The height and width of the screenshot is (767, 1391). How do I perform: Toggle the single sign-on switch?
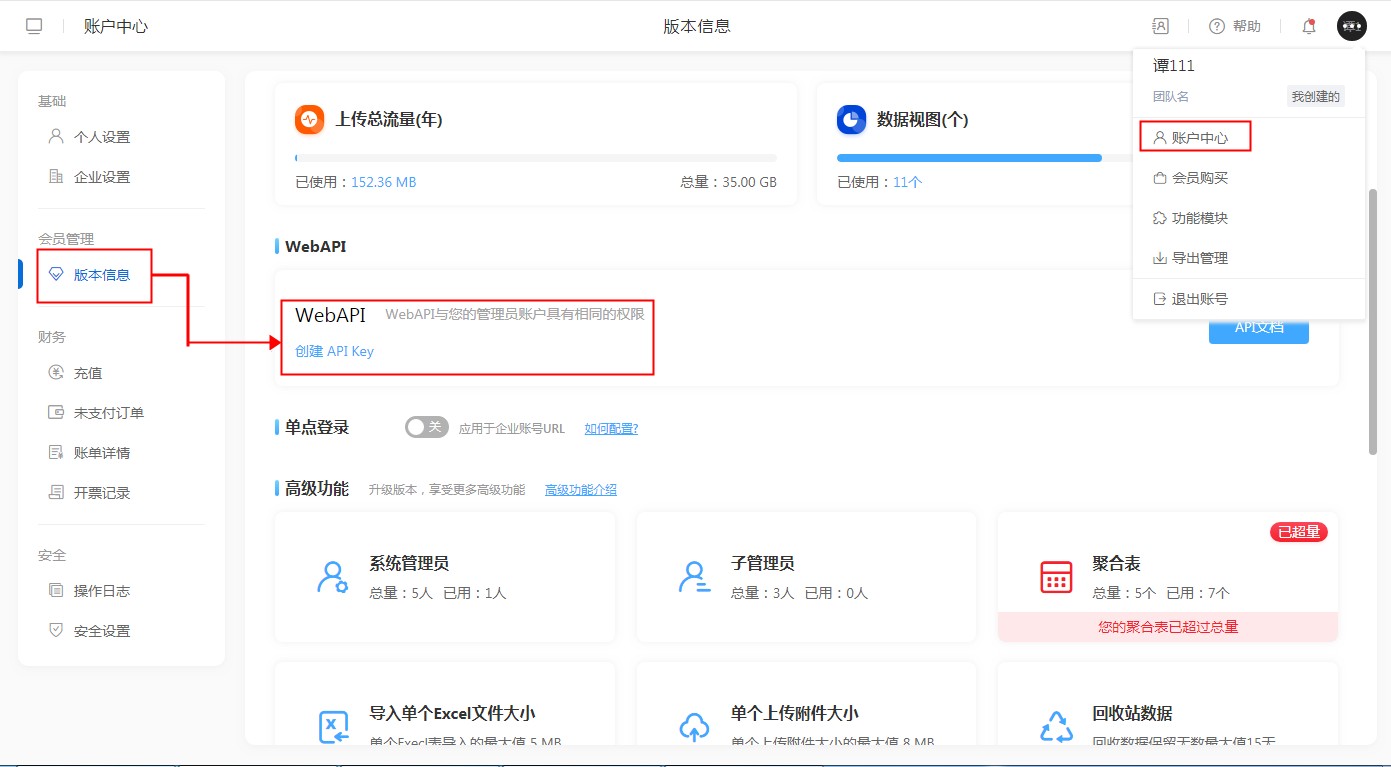[427, 427]
